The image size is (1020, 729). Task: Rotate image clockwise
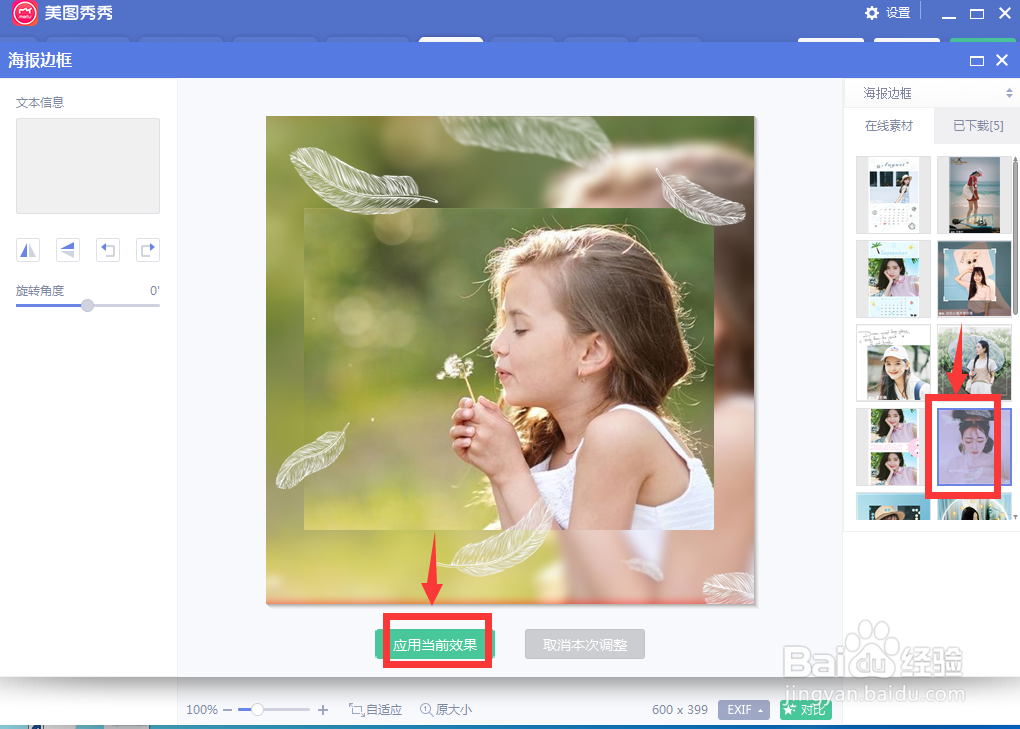(148, 250)
